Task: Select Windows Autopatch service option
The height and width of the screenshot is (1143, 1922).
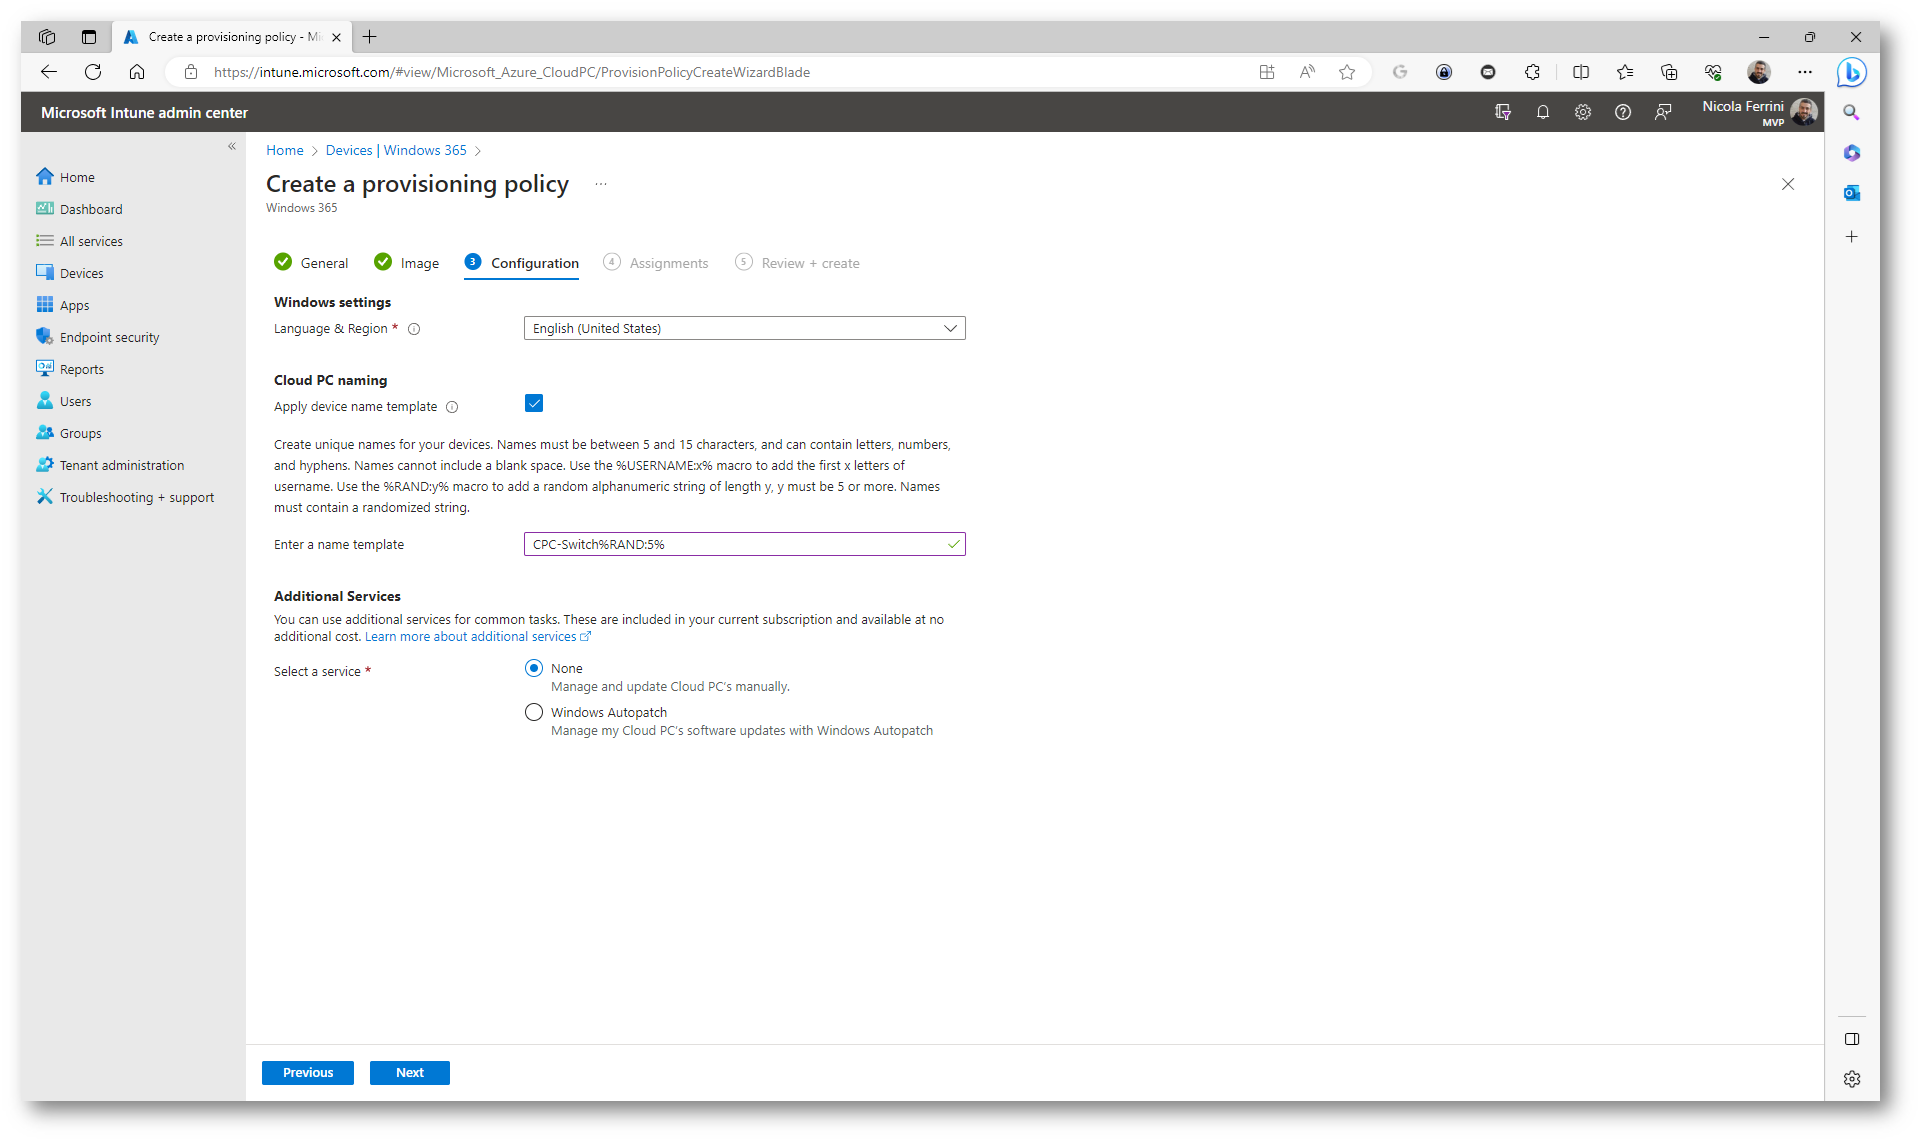Action: point(534,712)
